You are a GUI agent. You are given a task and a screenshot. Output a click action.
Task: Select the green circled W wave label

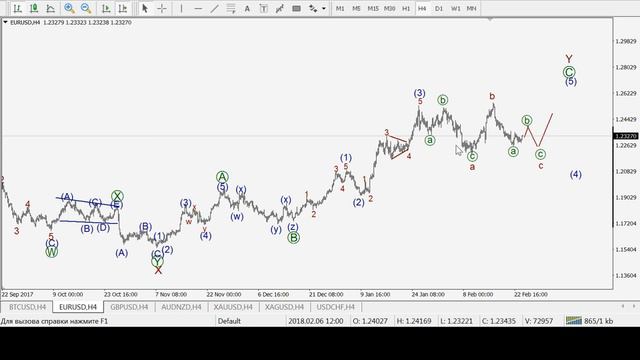pyautogui.click(x=51, y=252)
